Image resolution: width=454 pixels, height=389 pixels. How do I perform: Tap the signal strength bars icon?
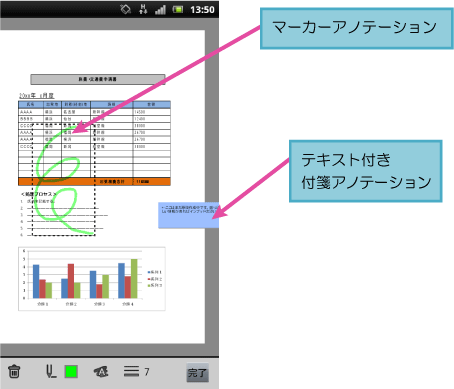[x=160, y=10]
